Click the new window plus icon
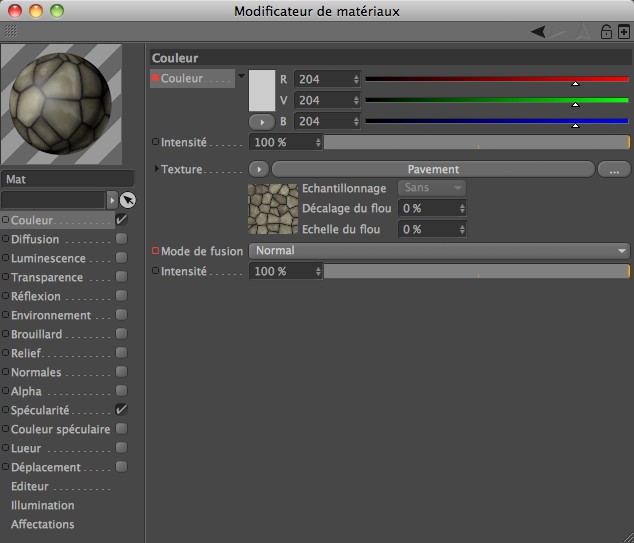Image resolution: width=634 pixels, height=543 pixels. pyautogui.click(x=623, y=32)
